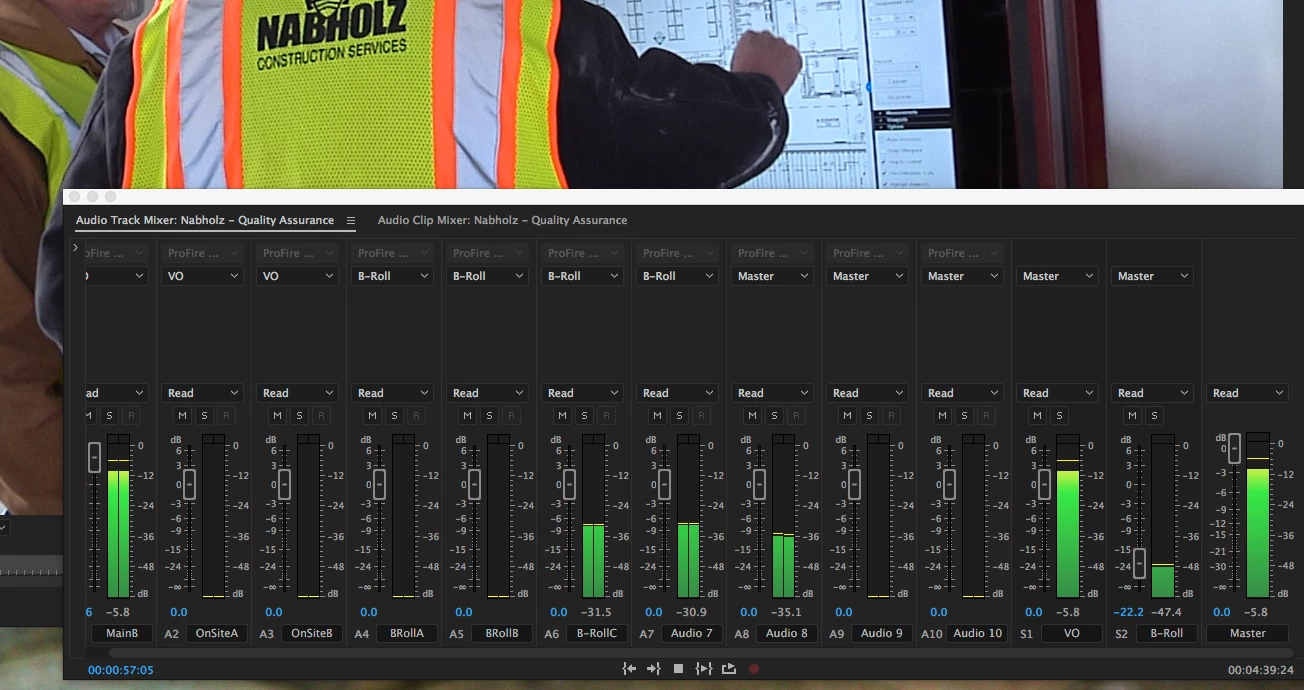Click the Master level meter

pos(1257,515)
